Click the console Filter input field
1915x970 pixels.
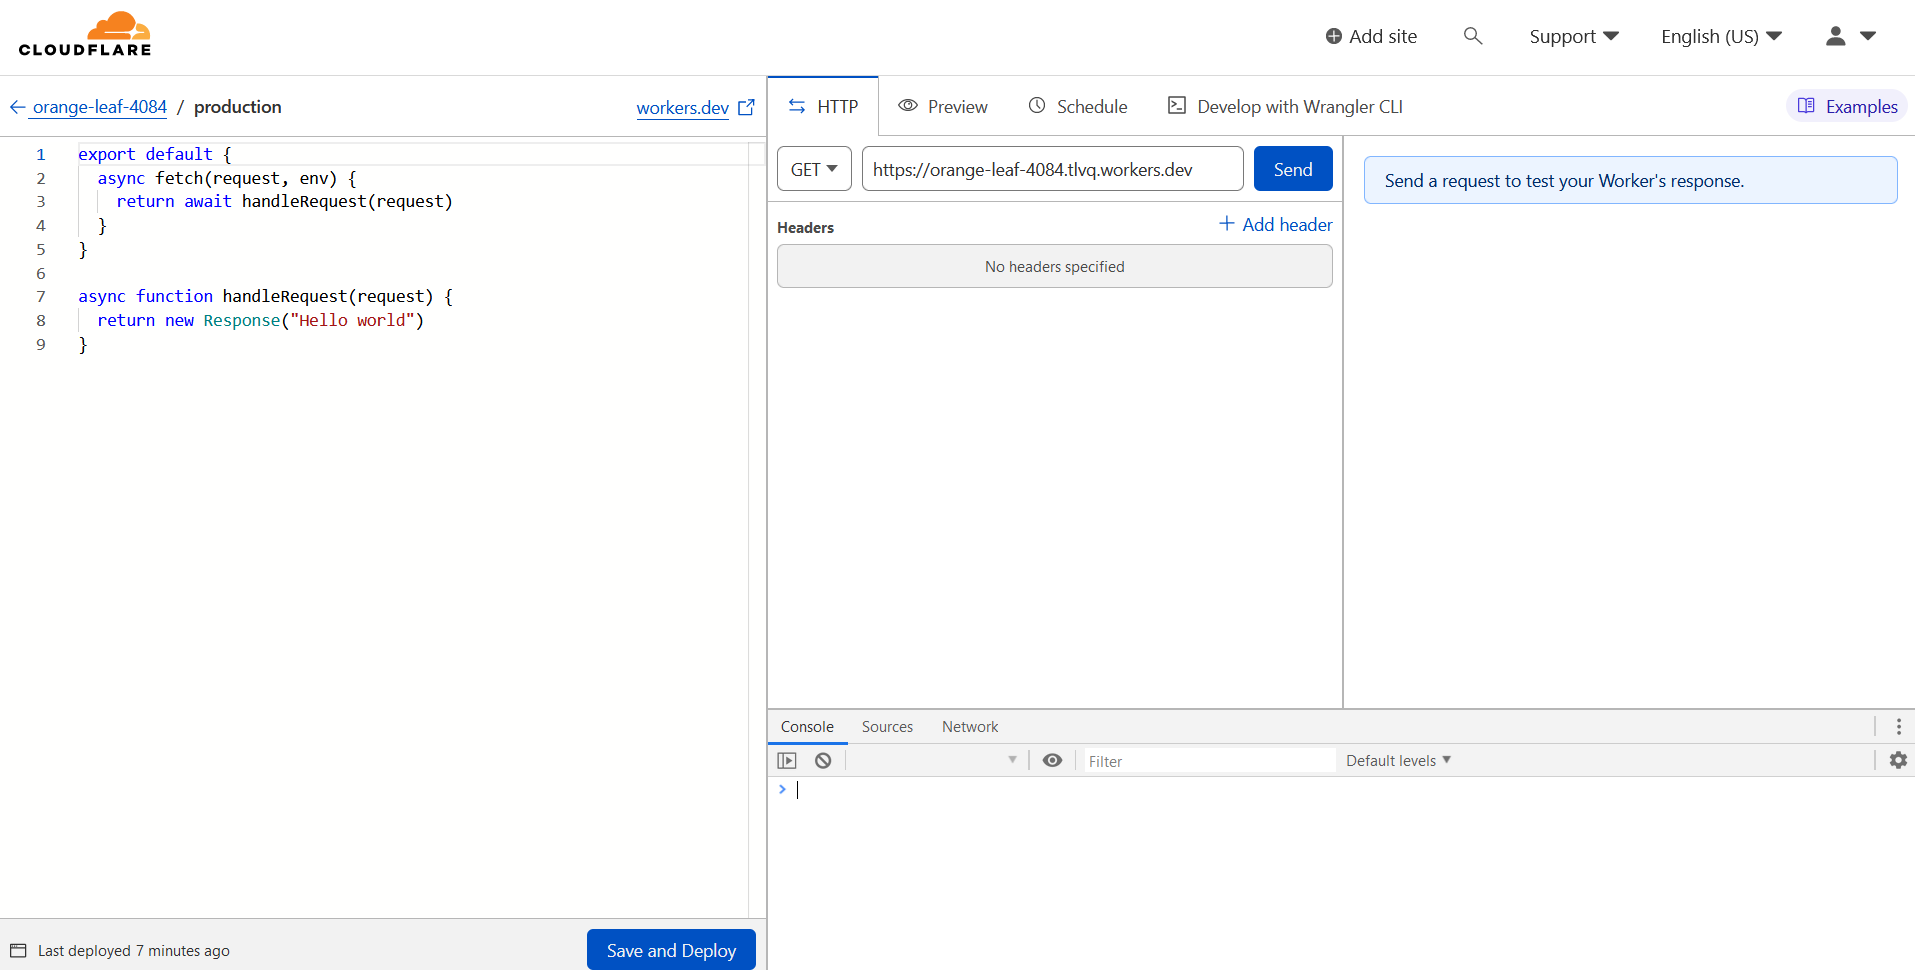tap(1209, 760)
